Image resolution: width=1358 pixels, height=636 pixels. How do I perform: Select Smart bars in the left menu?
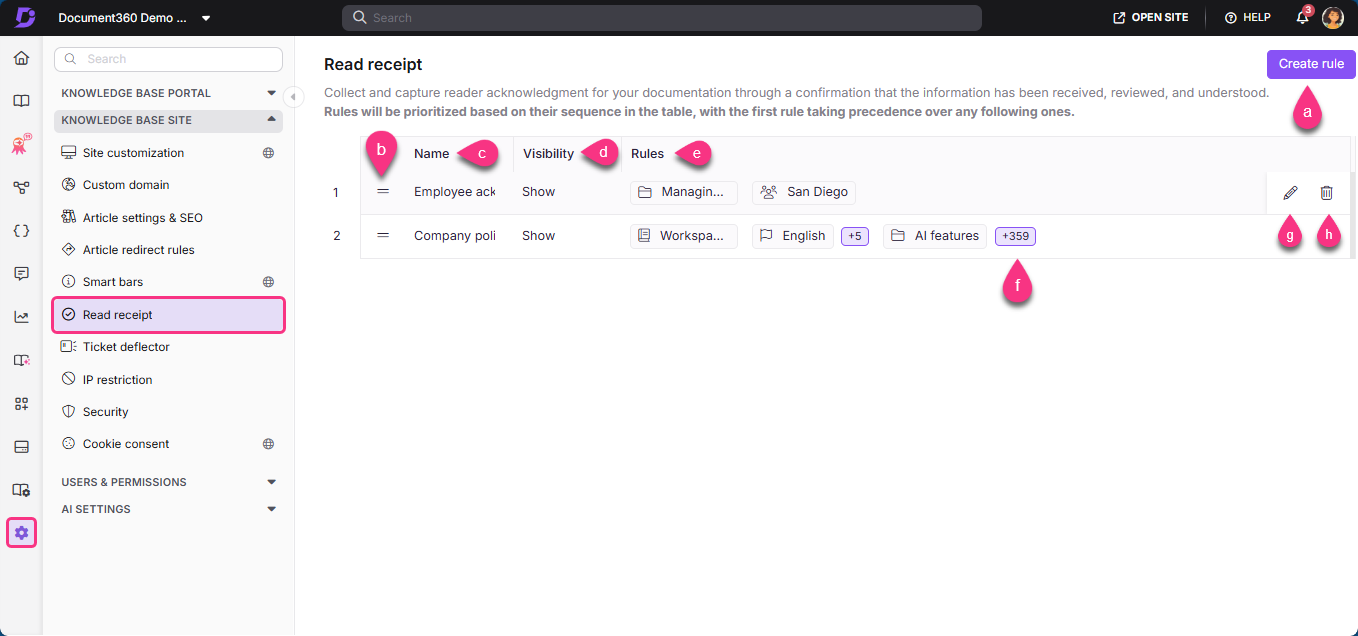point(112,281)
